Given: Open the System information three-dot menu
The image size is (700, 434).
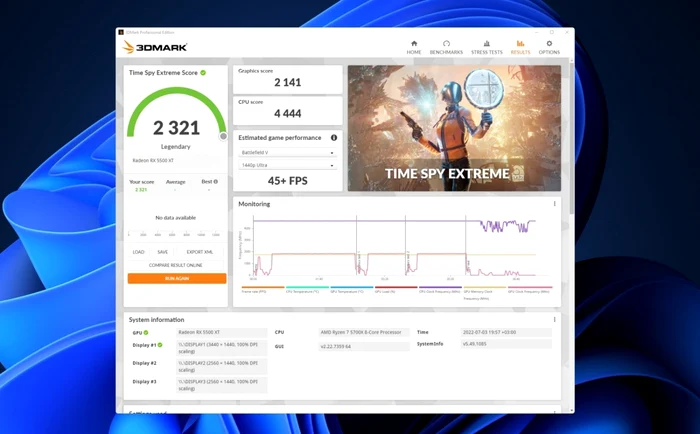Looking at the screenshot, I should point(554,320).
